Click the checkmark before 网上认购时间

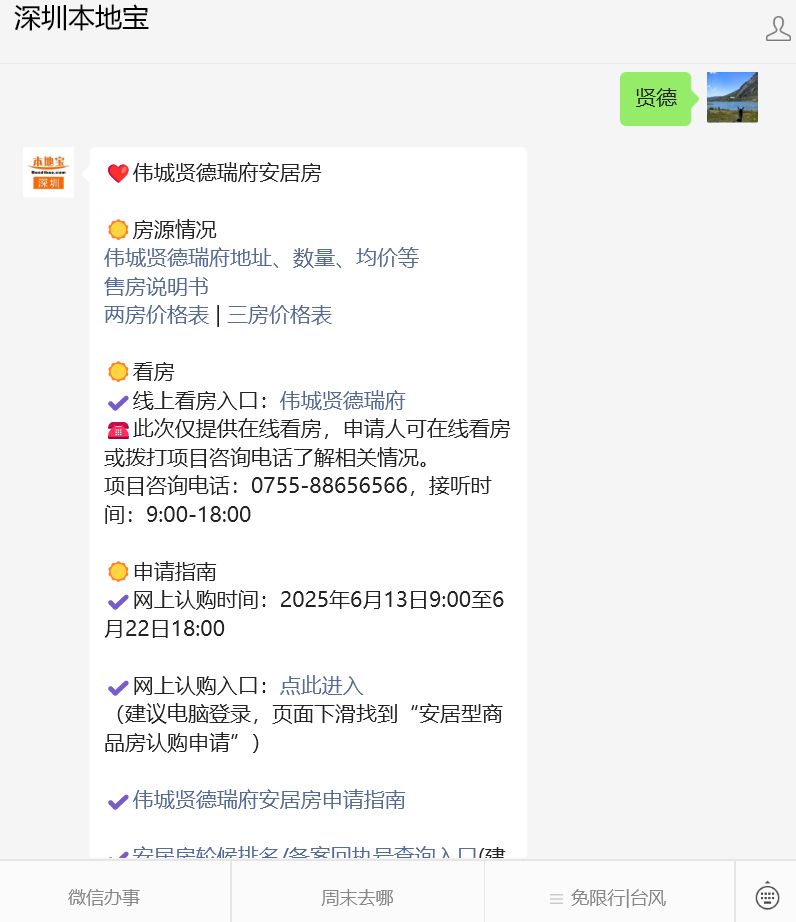coord(118,602)
